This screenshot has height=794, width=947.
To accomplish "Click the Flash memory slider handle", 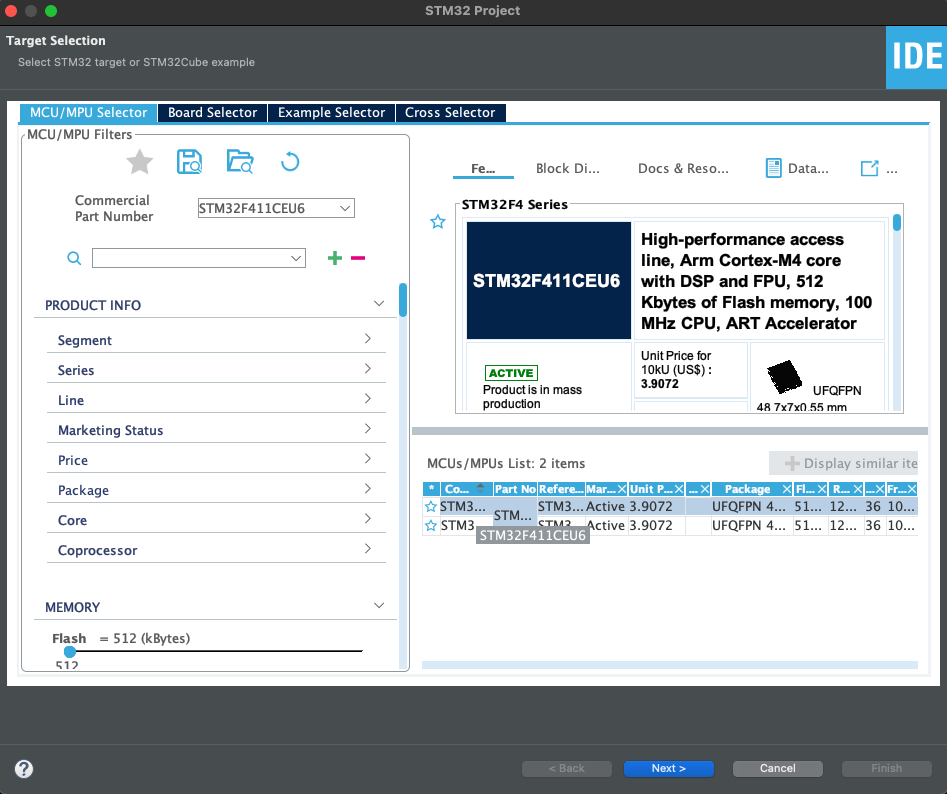I will point(70,652).
